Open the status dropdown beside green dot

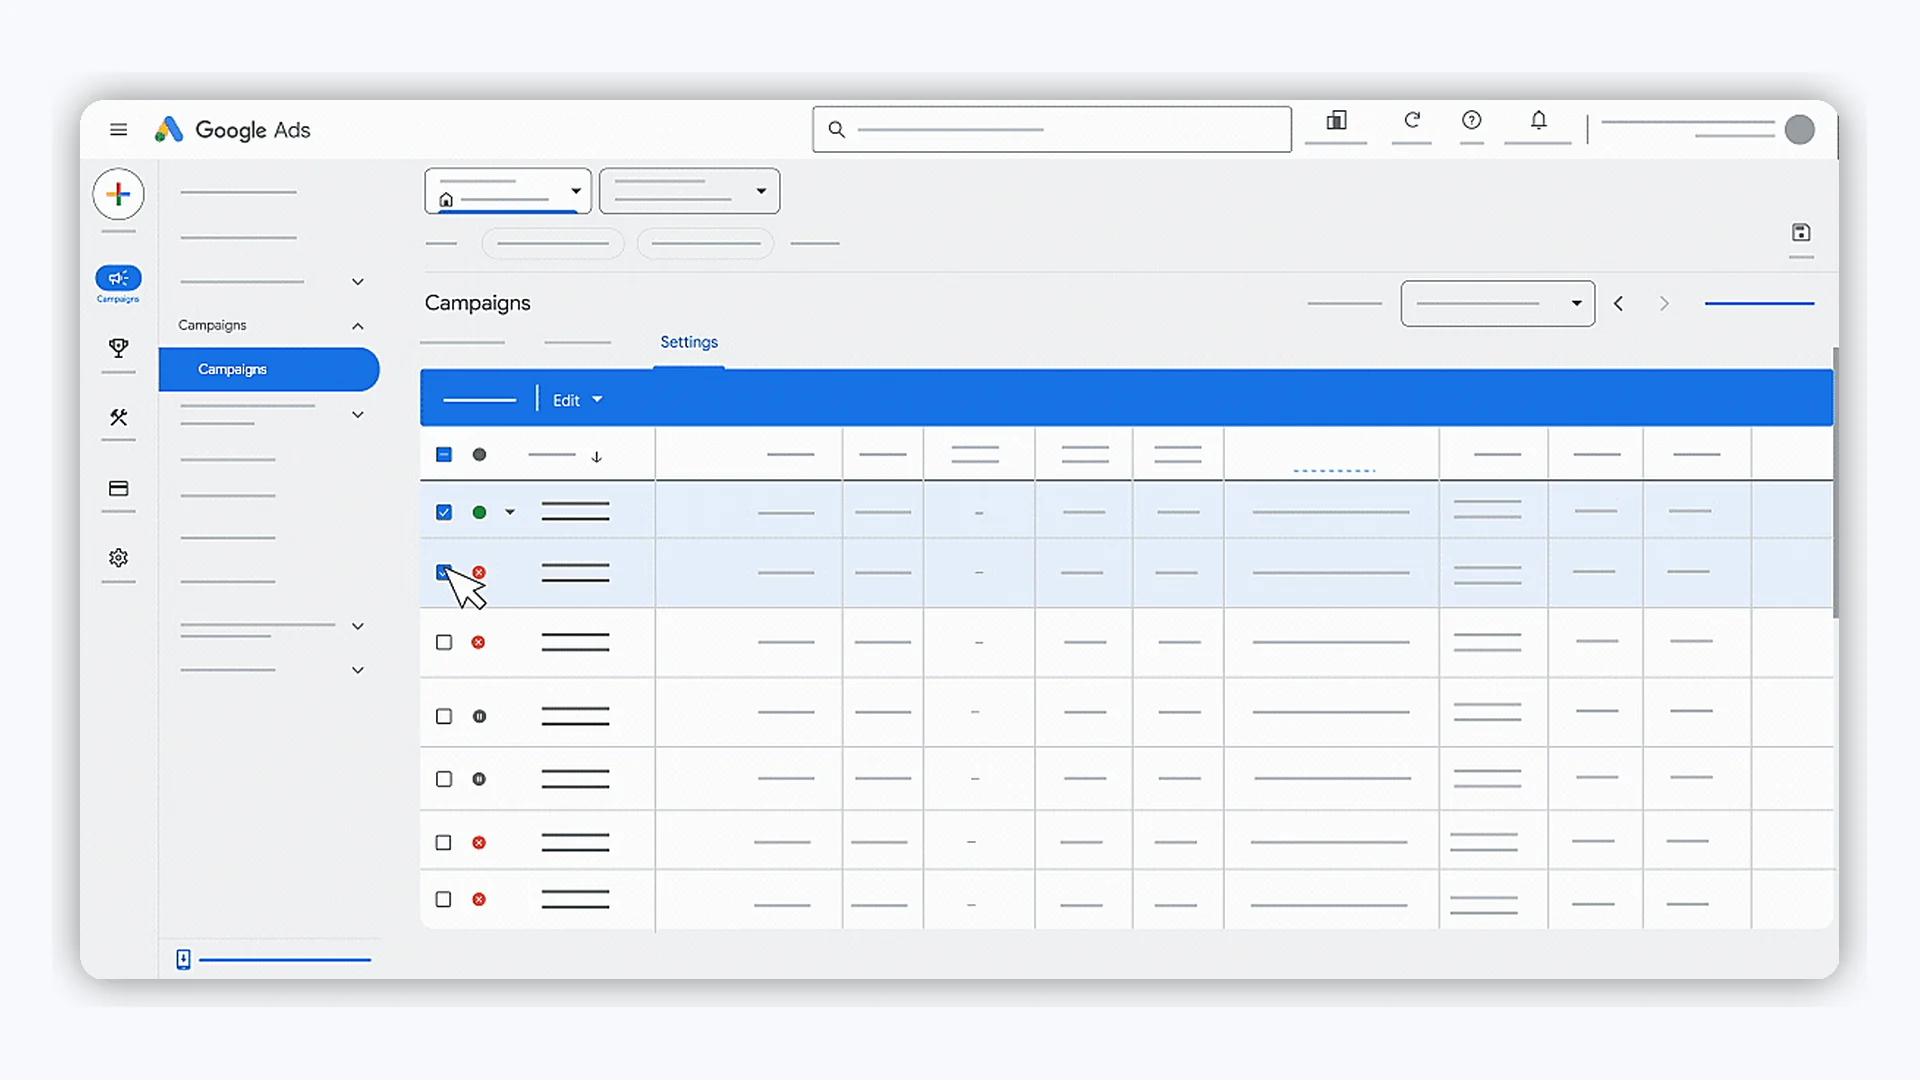coord(510,512)
